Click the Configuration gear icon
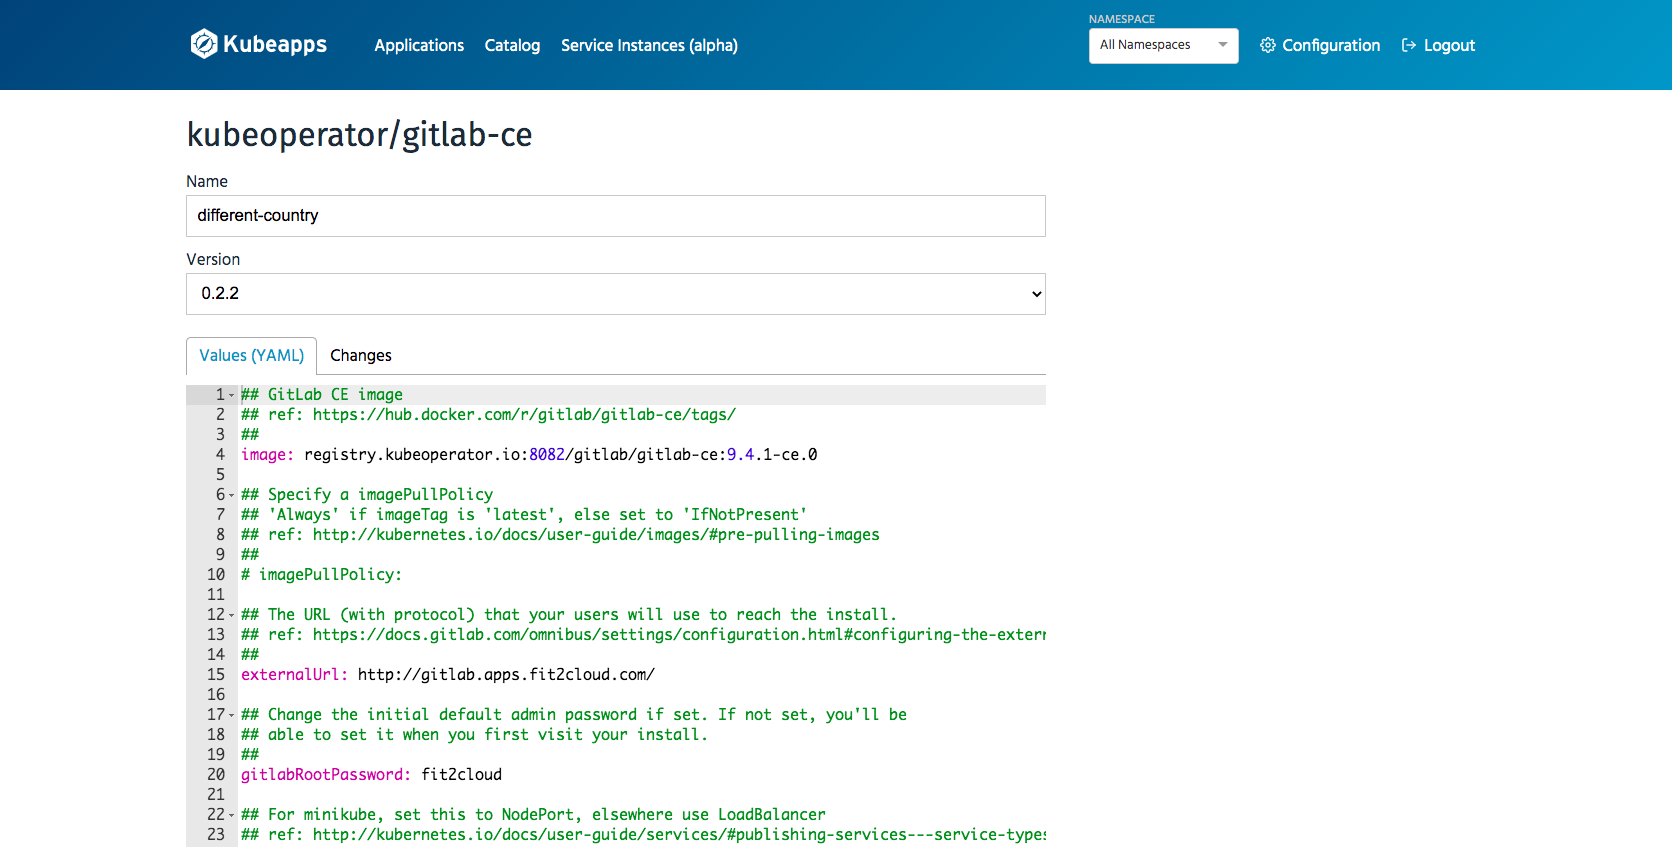Screen dimensions: 1672x847 click(x=1267, y=45)
